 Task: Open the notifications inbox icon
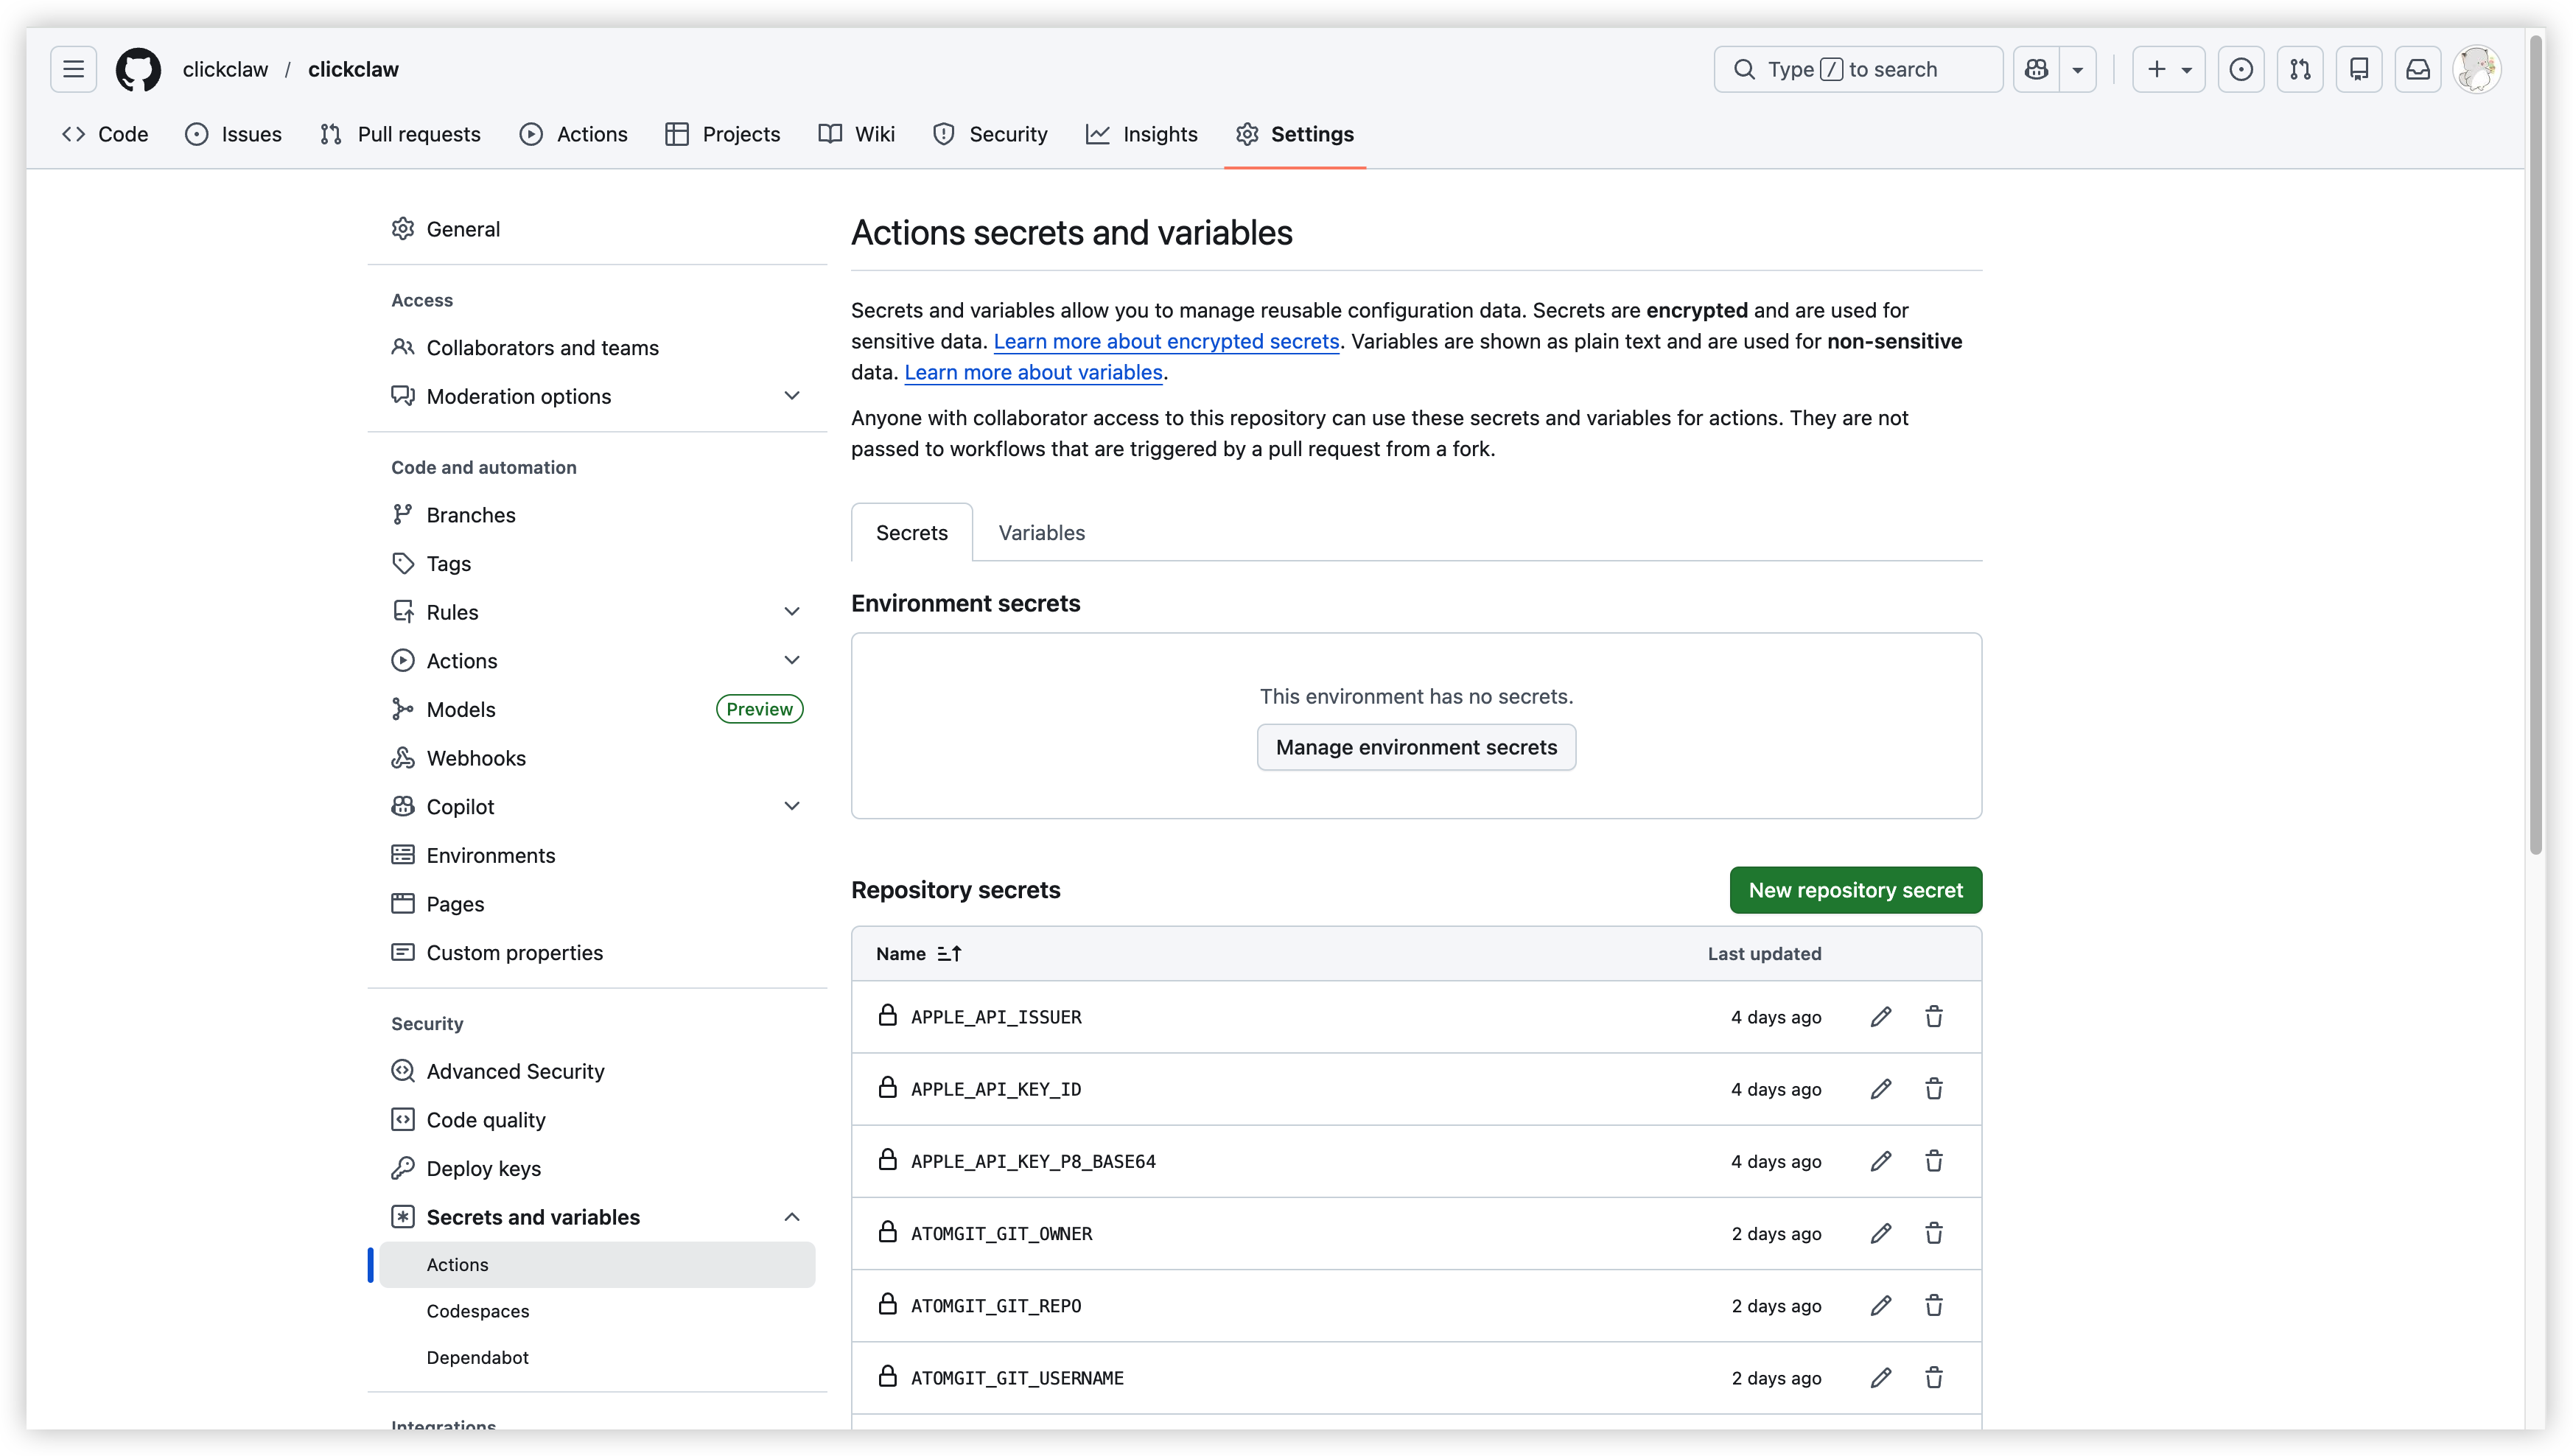(2418, 69)
